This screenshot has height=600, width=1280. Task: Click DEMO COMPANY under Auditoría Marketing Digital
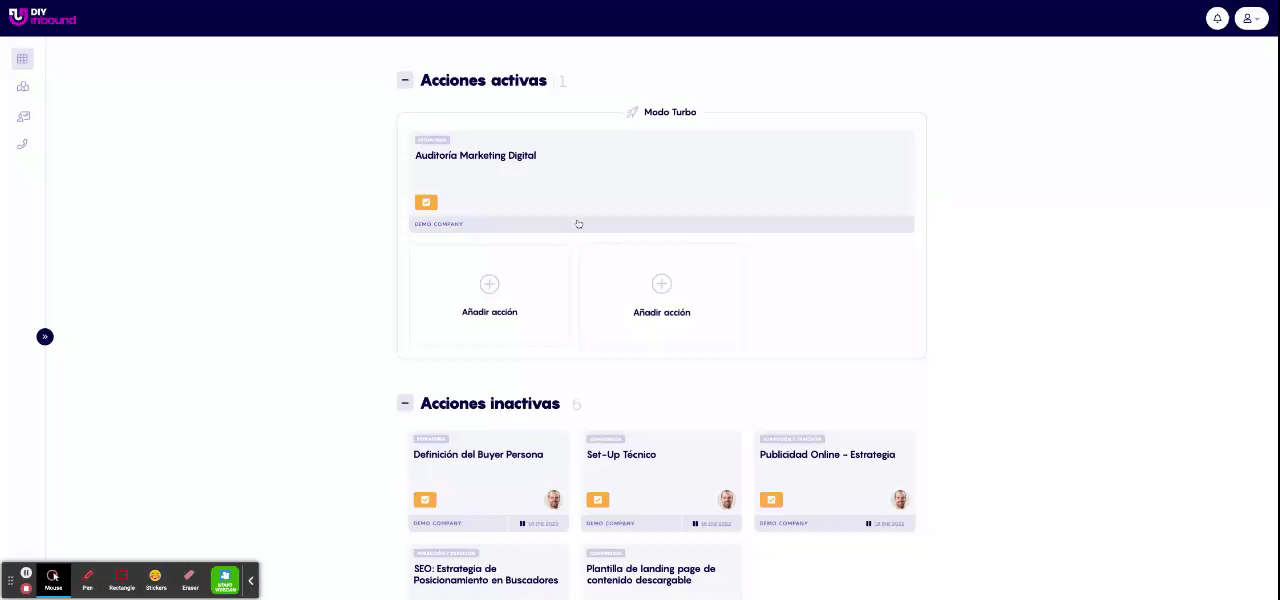439,224
